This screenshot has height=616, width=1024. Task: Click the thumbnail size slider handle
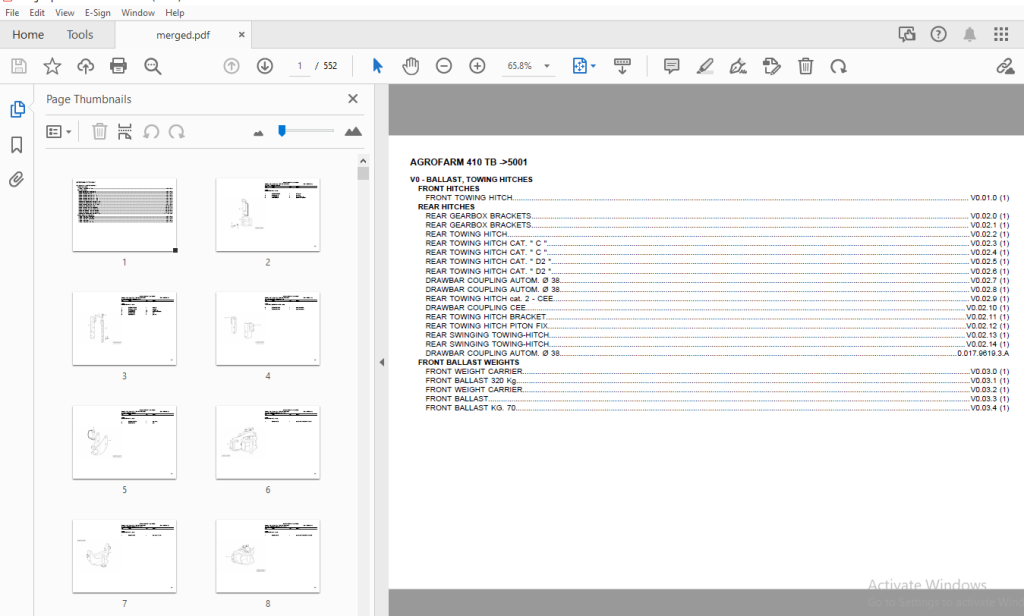(281, 131)
